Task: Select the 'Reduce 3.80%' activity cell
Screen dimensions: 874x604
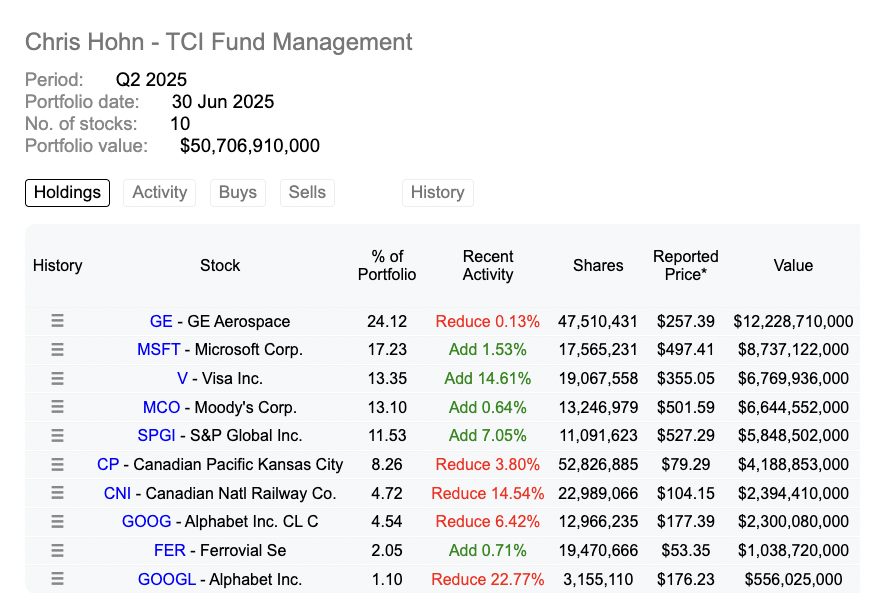Action: (x=488, y=465)
